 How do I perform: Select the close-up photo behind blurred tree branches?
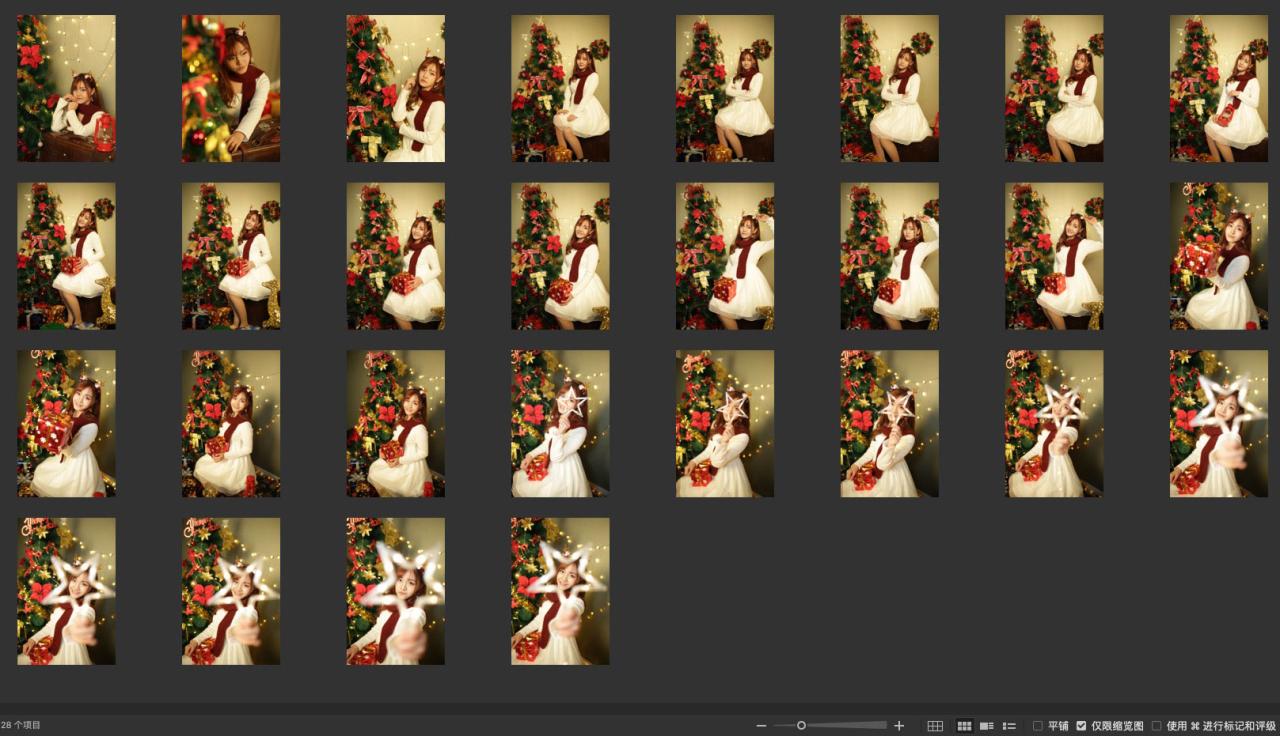click(231, 88)
